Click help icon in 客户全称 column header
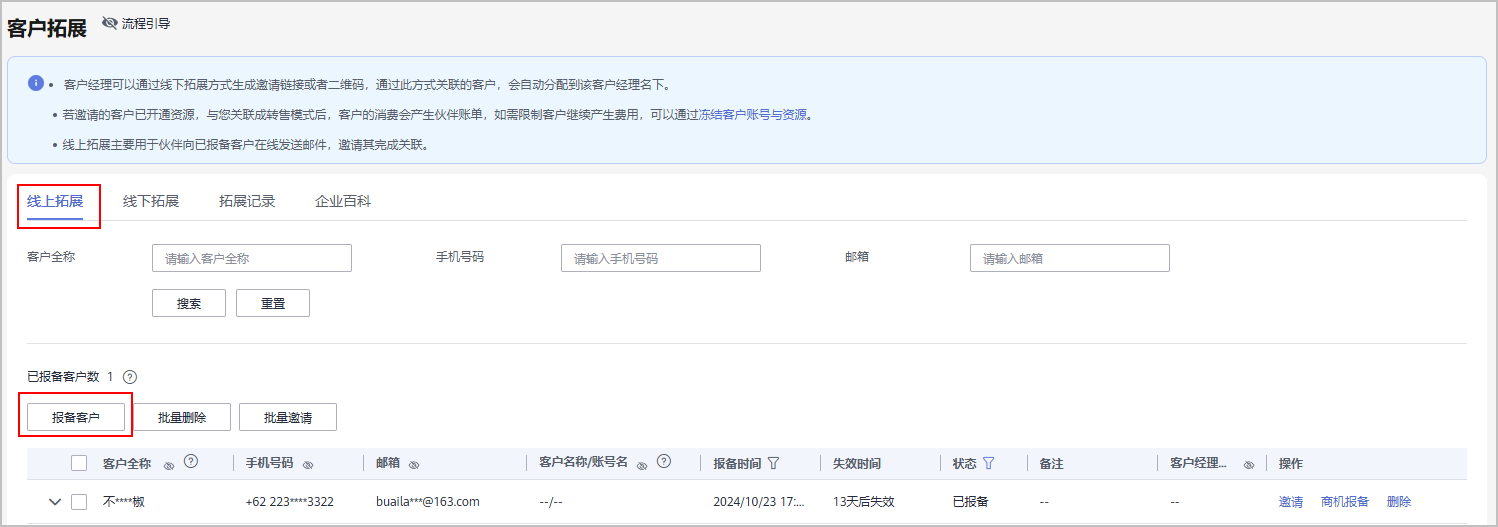Image resolution: width=1498 pixels, height=527 pixels. coord(191,462)
